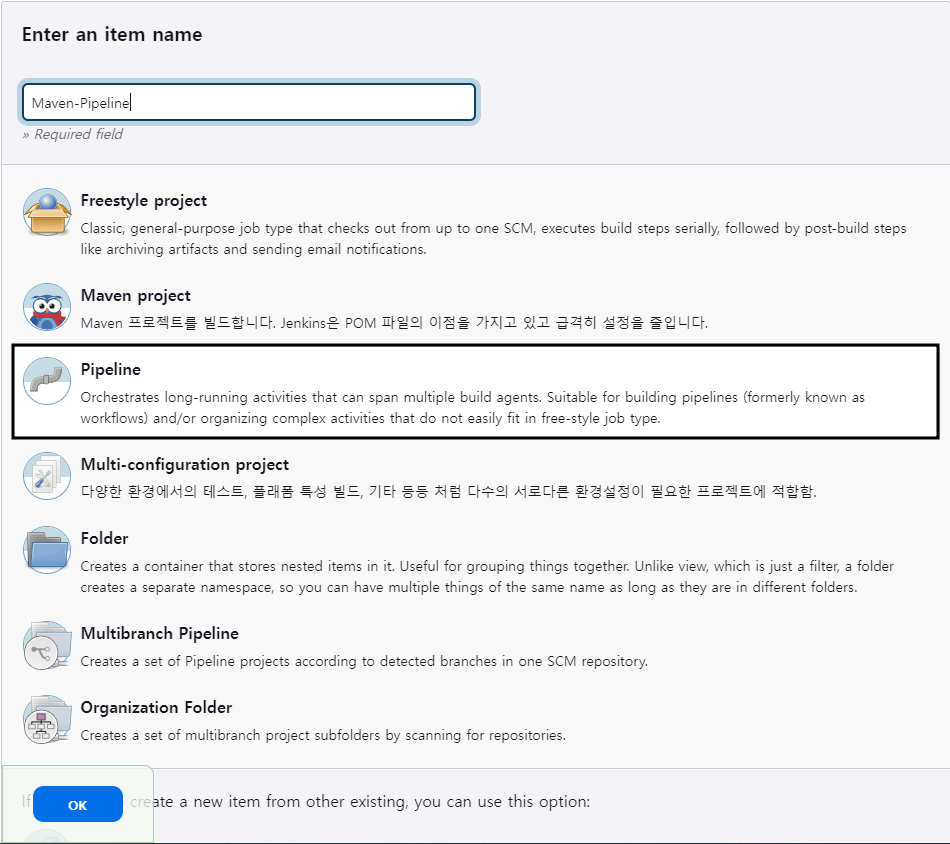
Task: Select the Pipeline title
Action: pos(110,370)
